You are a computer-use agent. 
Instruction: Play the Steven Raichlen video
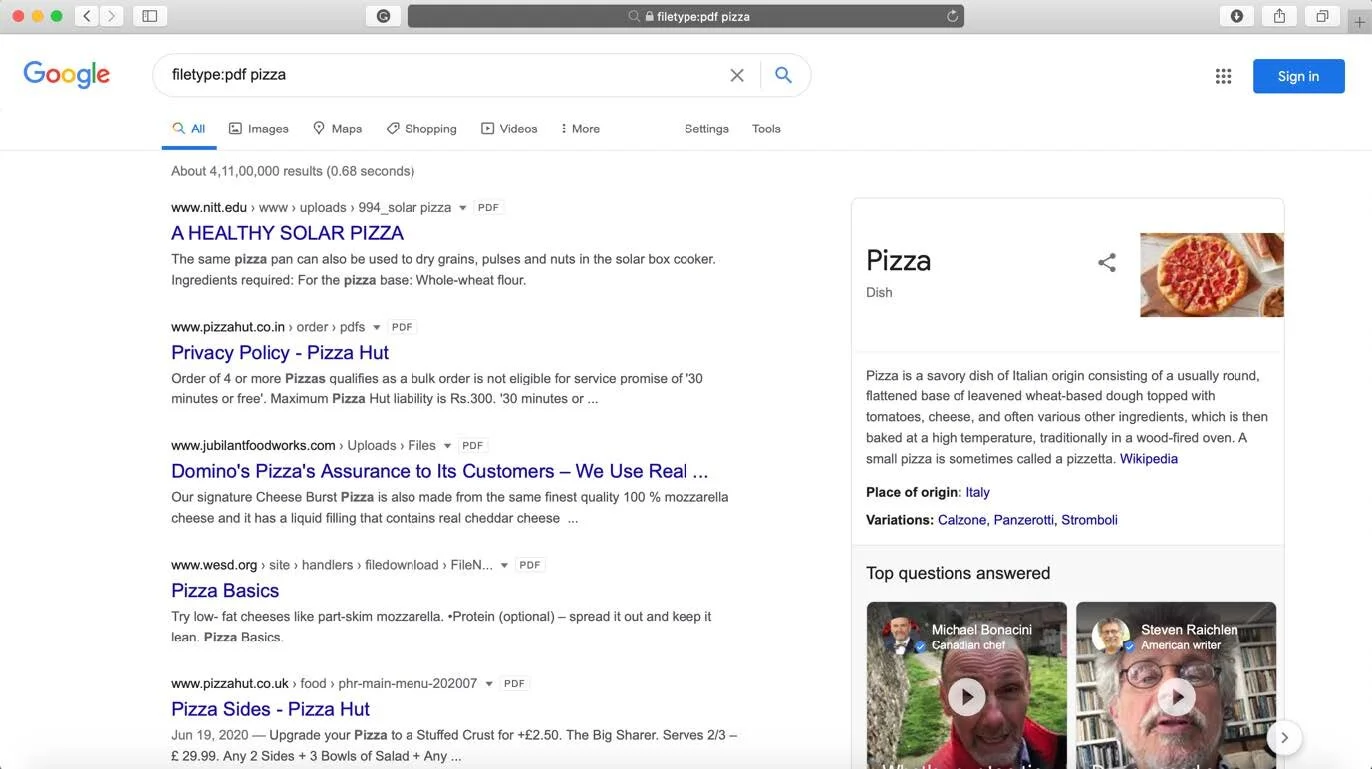click(1176, 696)
